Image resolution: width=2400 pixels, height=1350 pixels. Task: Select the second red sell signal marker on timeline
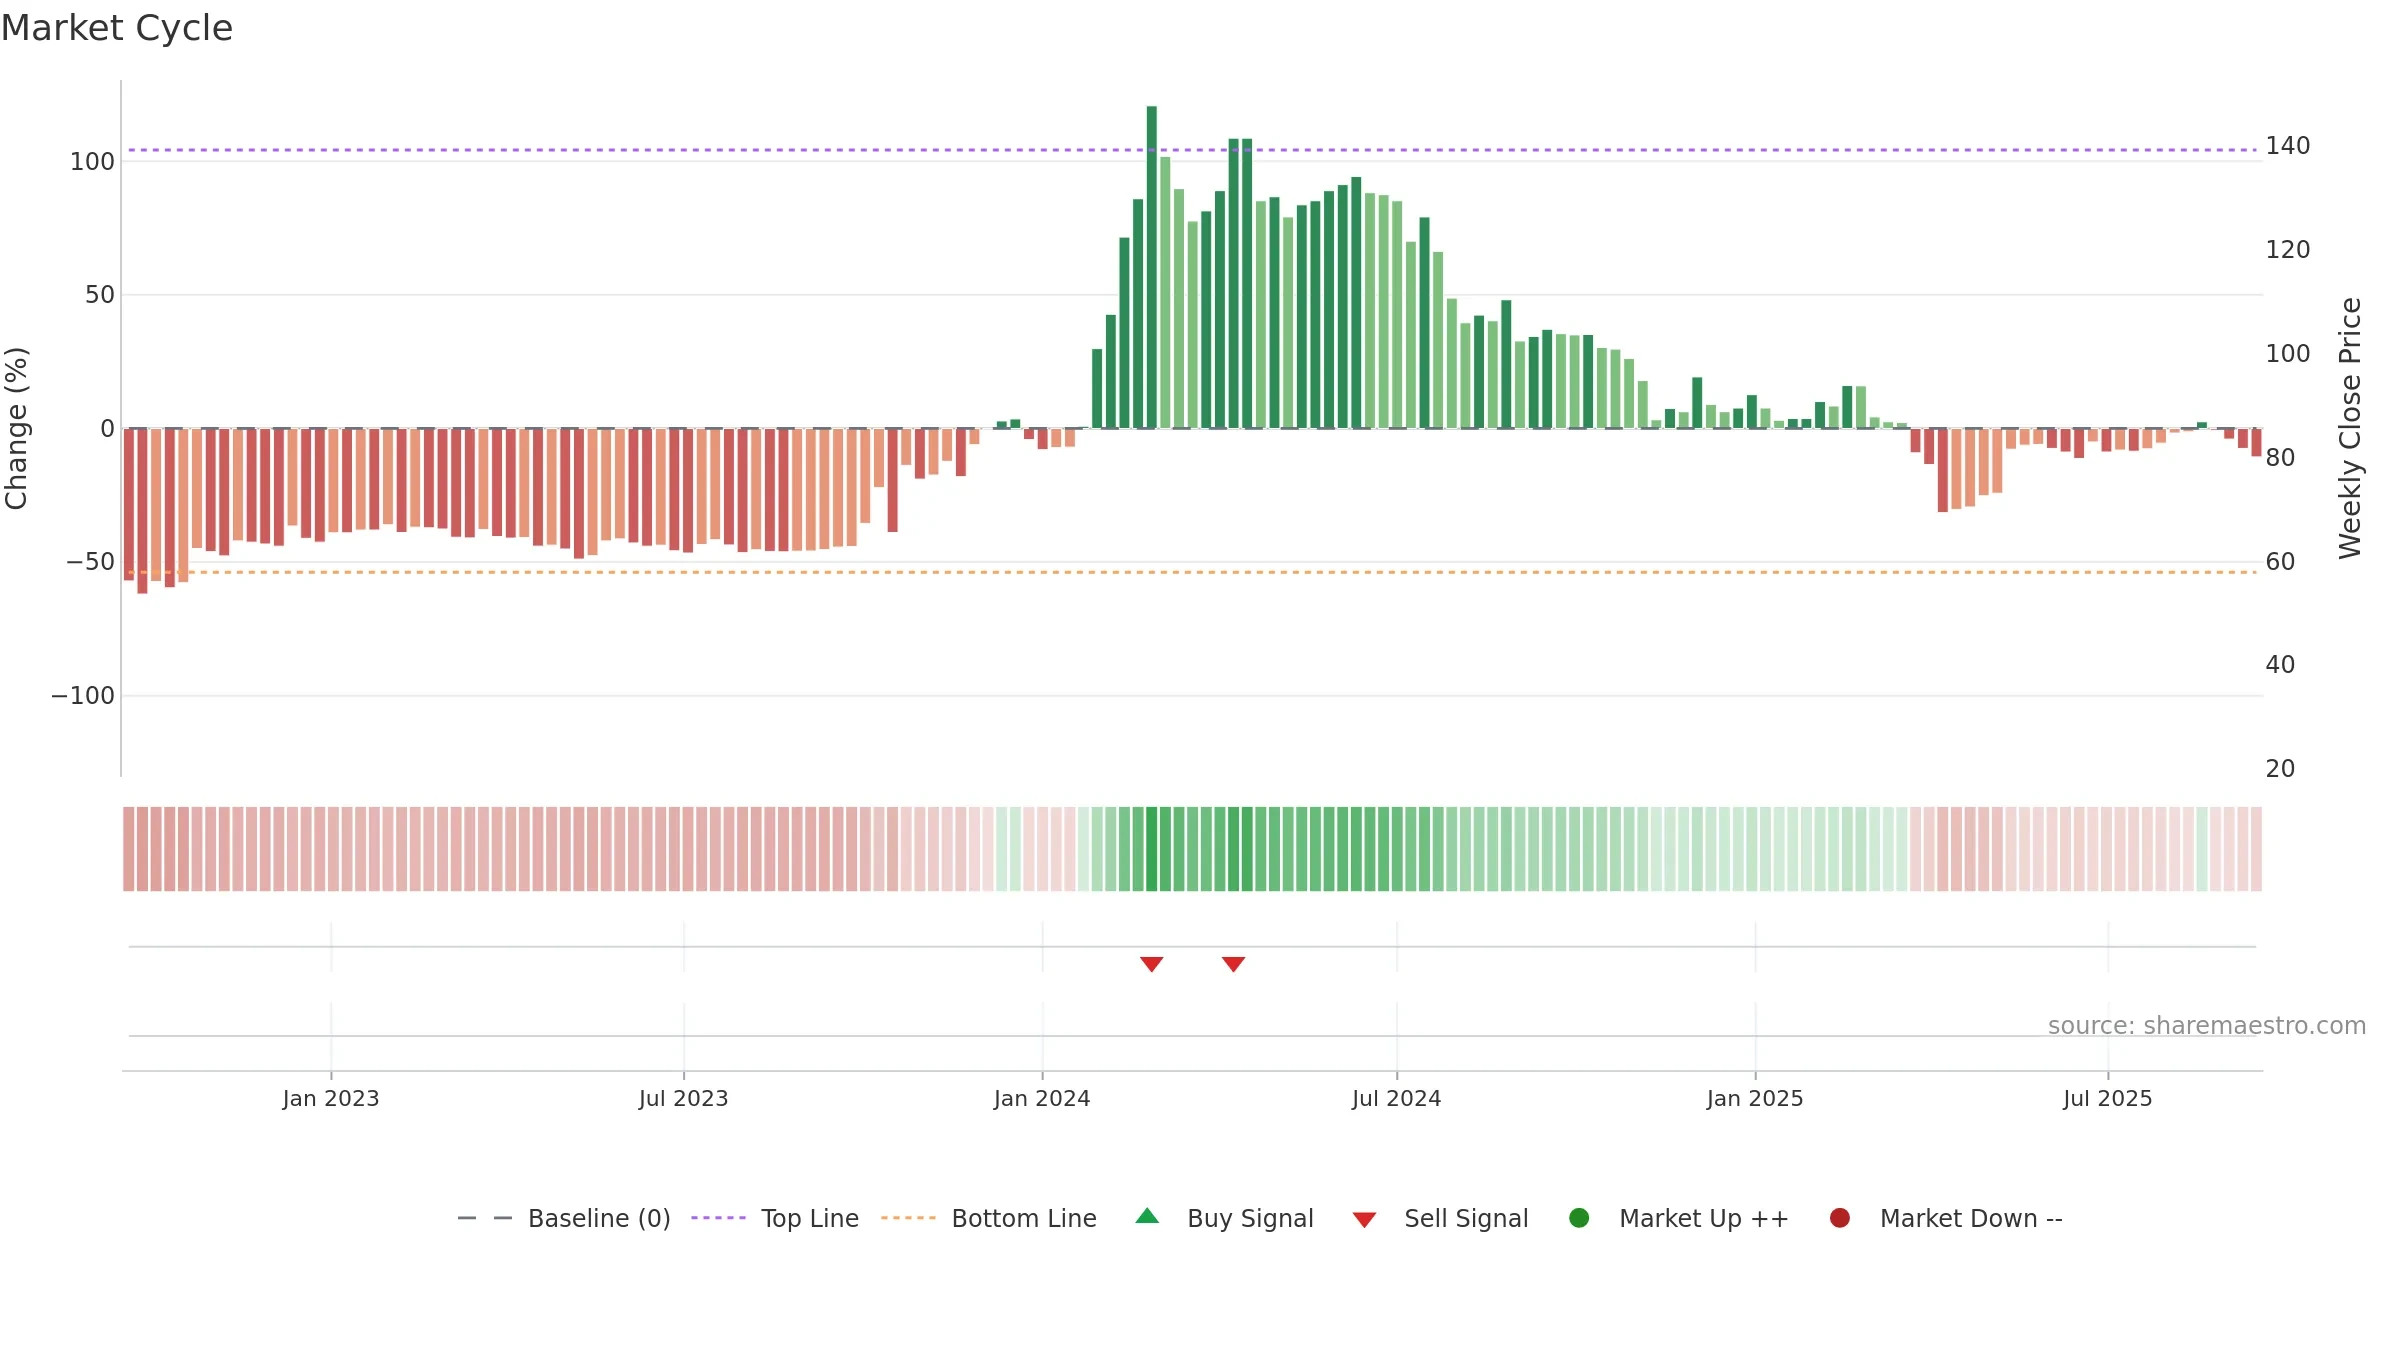point(1233,964)
